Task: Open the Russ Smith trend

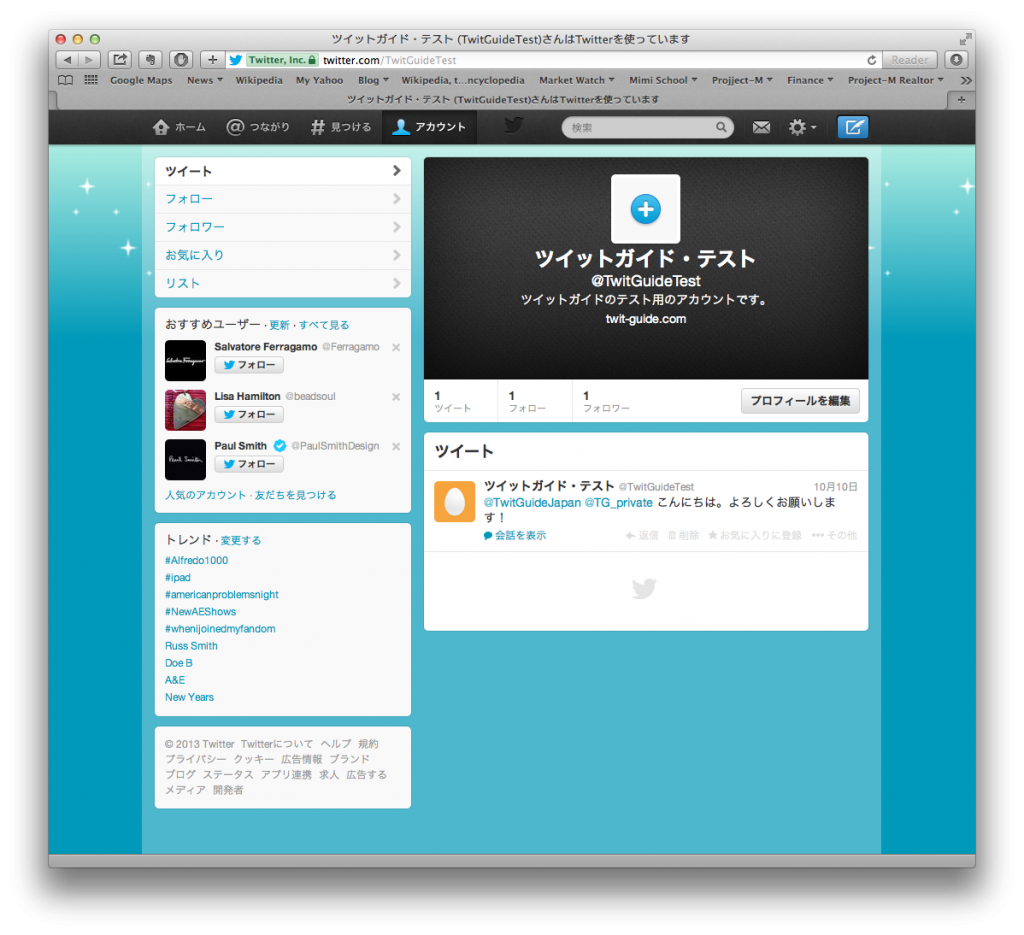Action: 191,646
